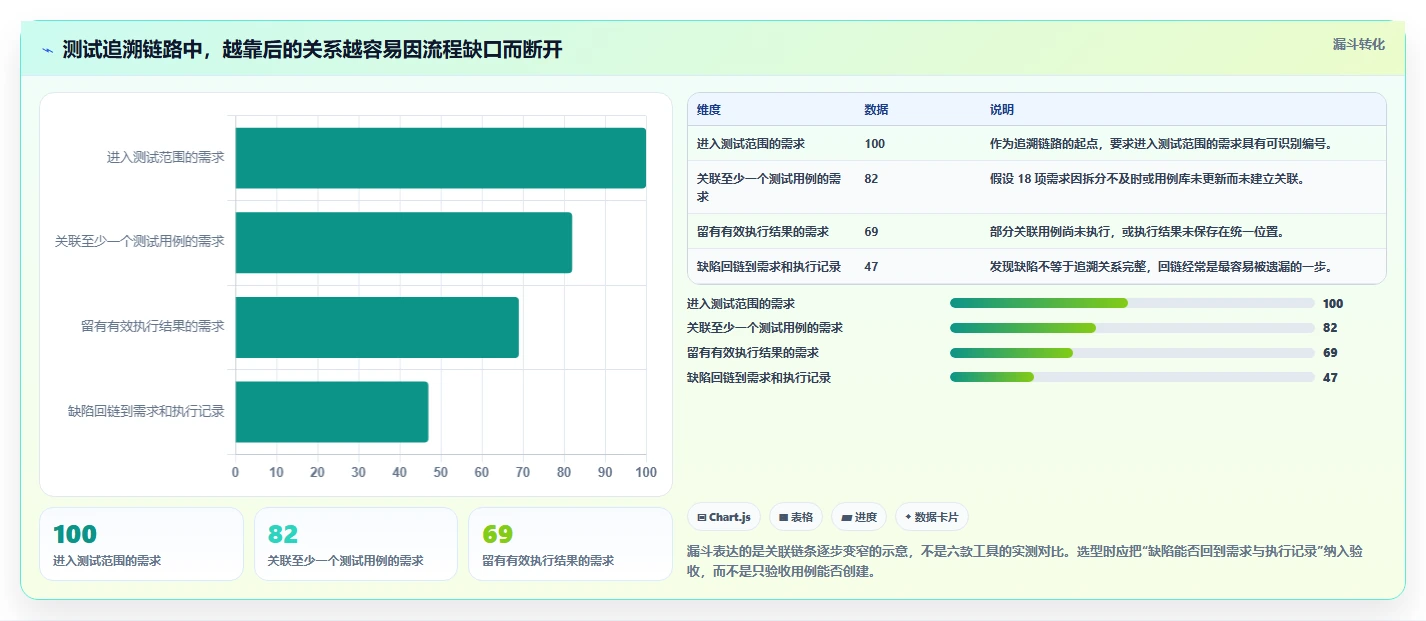Screen dimensions: 1426x621
Task: Click the table cell 缺陷回链到需求和执行记录
Action: point(769,267)
